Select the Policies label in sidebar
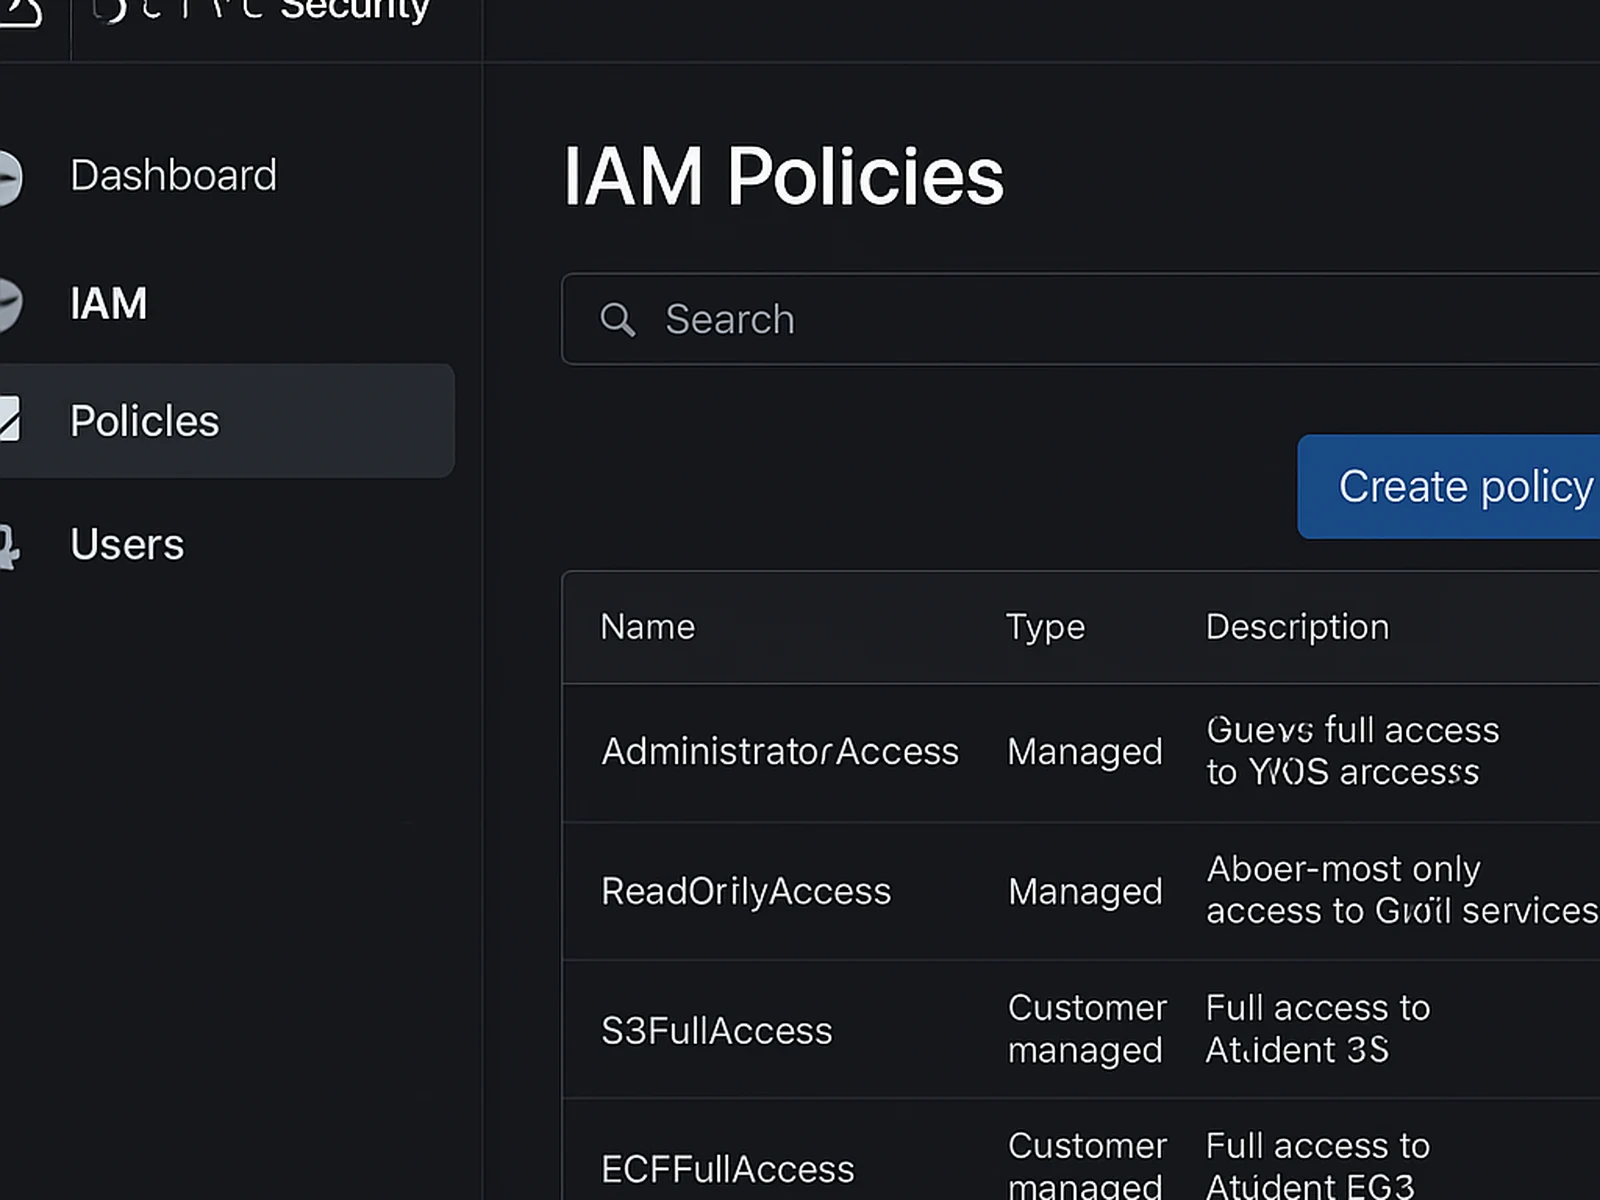The height and width of the screenshot is (1200, 1600). pyautogui.click(x=144, y=421)
